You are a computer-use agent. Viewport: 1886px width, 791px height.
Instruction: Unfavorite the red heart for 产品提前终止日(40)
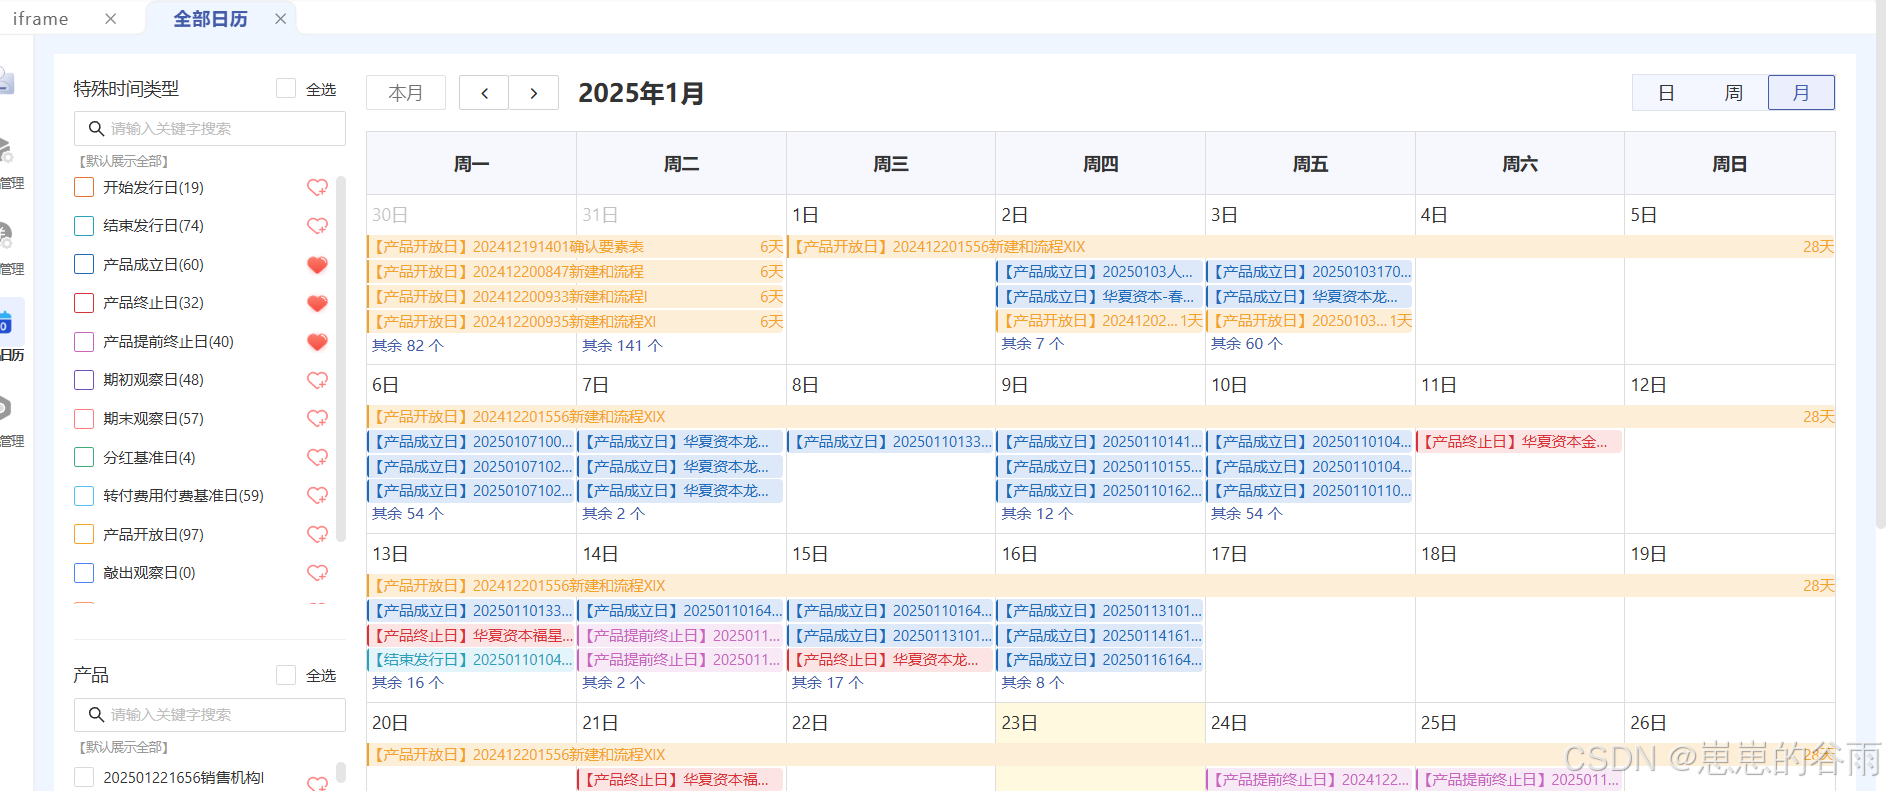pyautogui.click(x=317, y=342)
